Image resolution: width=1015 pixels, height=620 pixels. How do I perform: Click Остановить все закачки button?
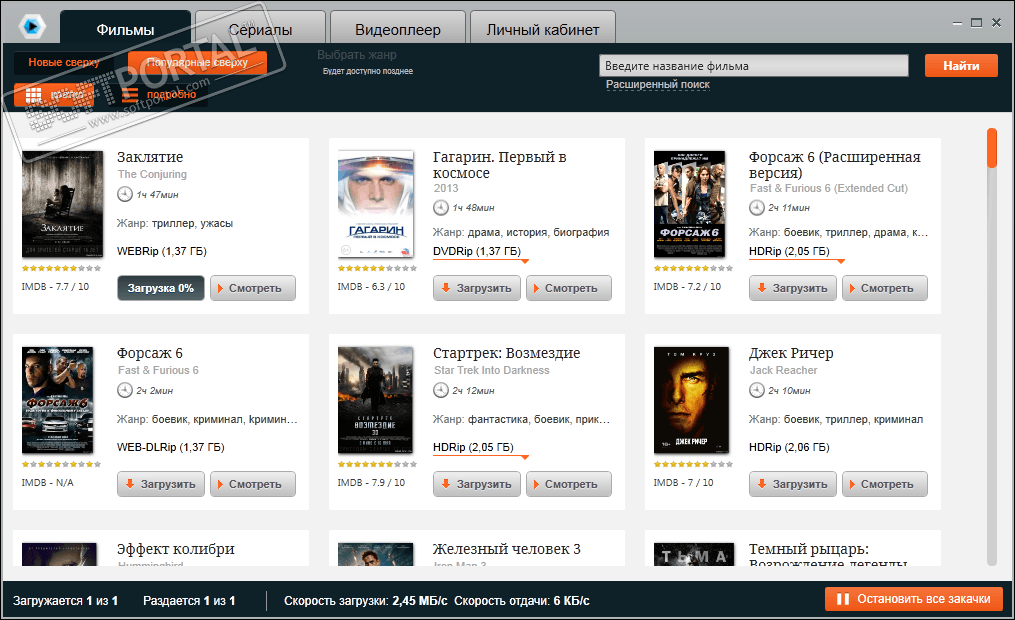pos(914,599)
